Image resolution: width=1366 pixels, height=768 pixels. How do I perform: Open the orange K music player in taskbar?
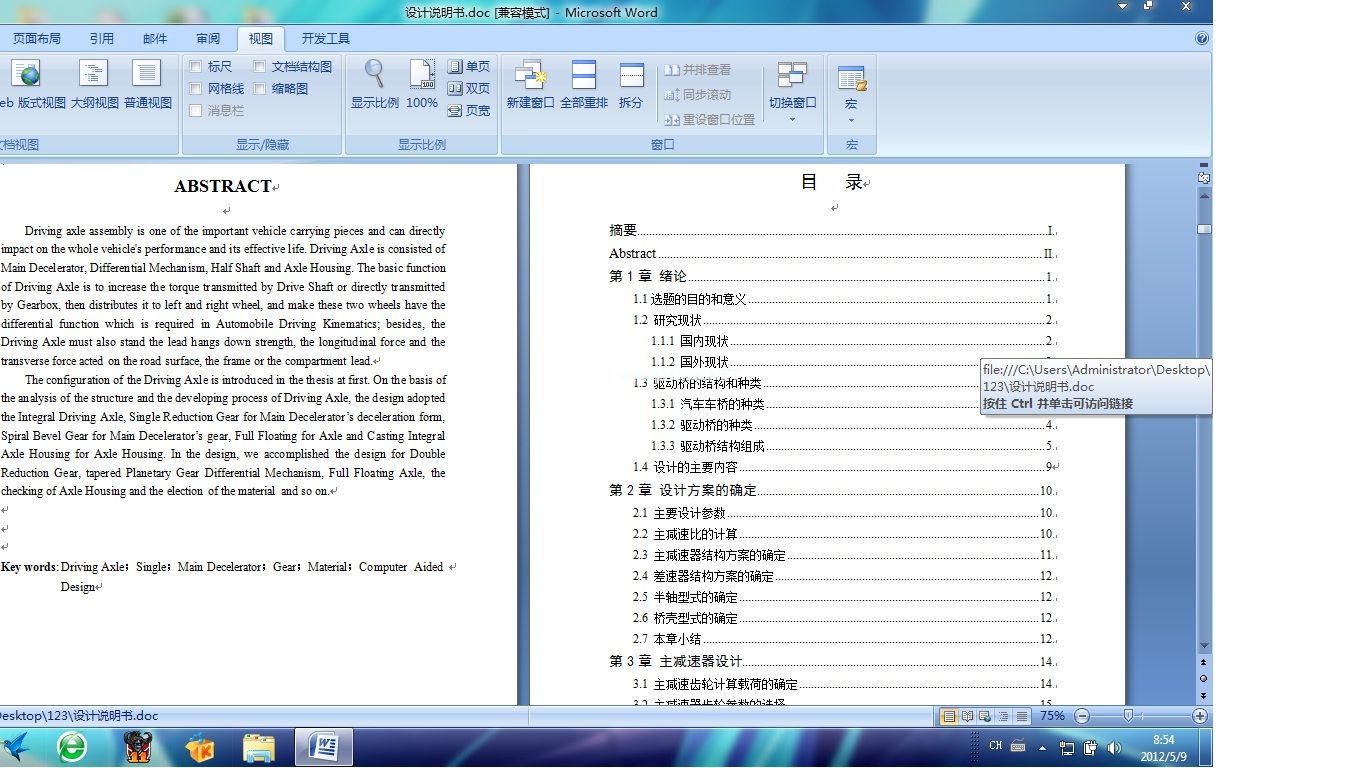coord(201,747)
